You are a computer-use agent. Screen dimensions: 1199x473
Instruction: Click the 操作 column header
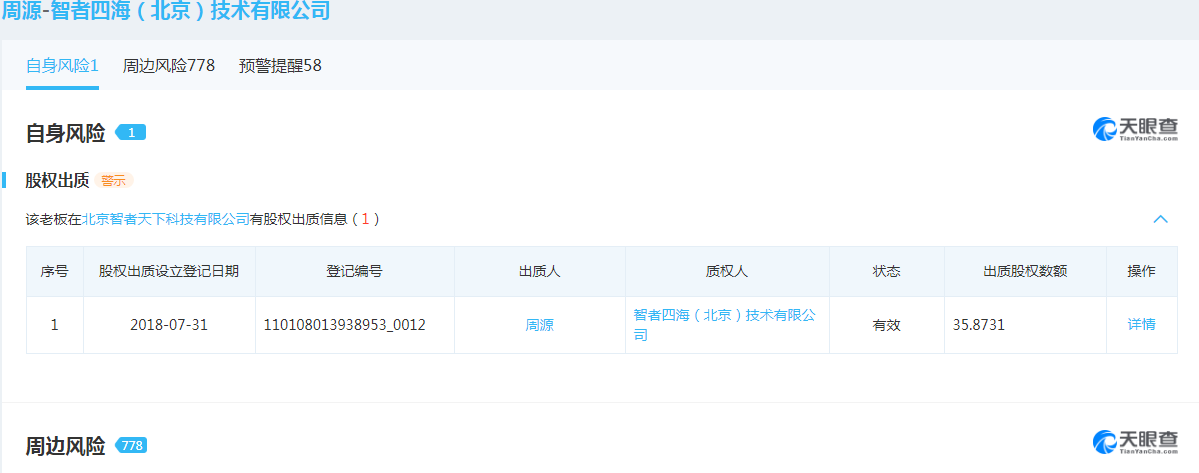coord(1142,271)
